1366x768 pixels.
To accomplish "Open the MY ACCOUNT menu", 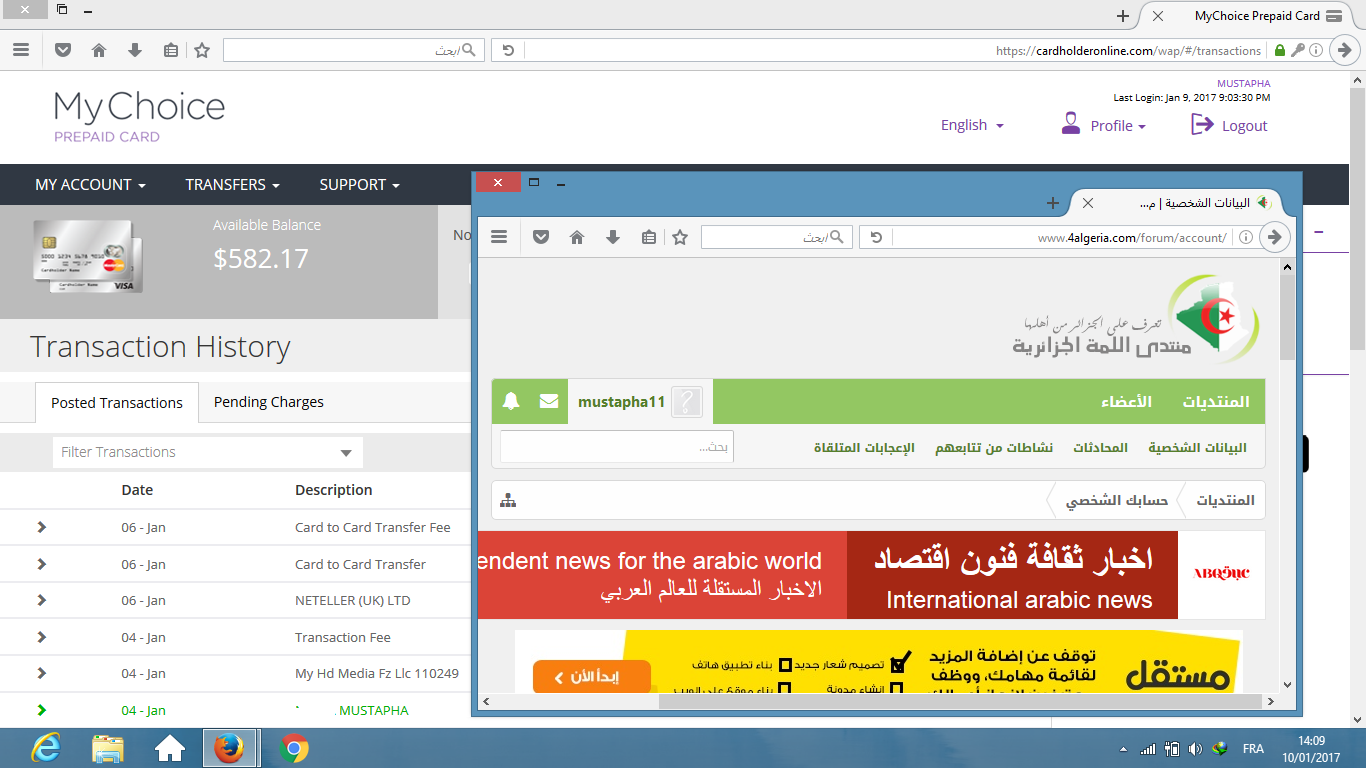I will point(90,184).
